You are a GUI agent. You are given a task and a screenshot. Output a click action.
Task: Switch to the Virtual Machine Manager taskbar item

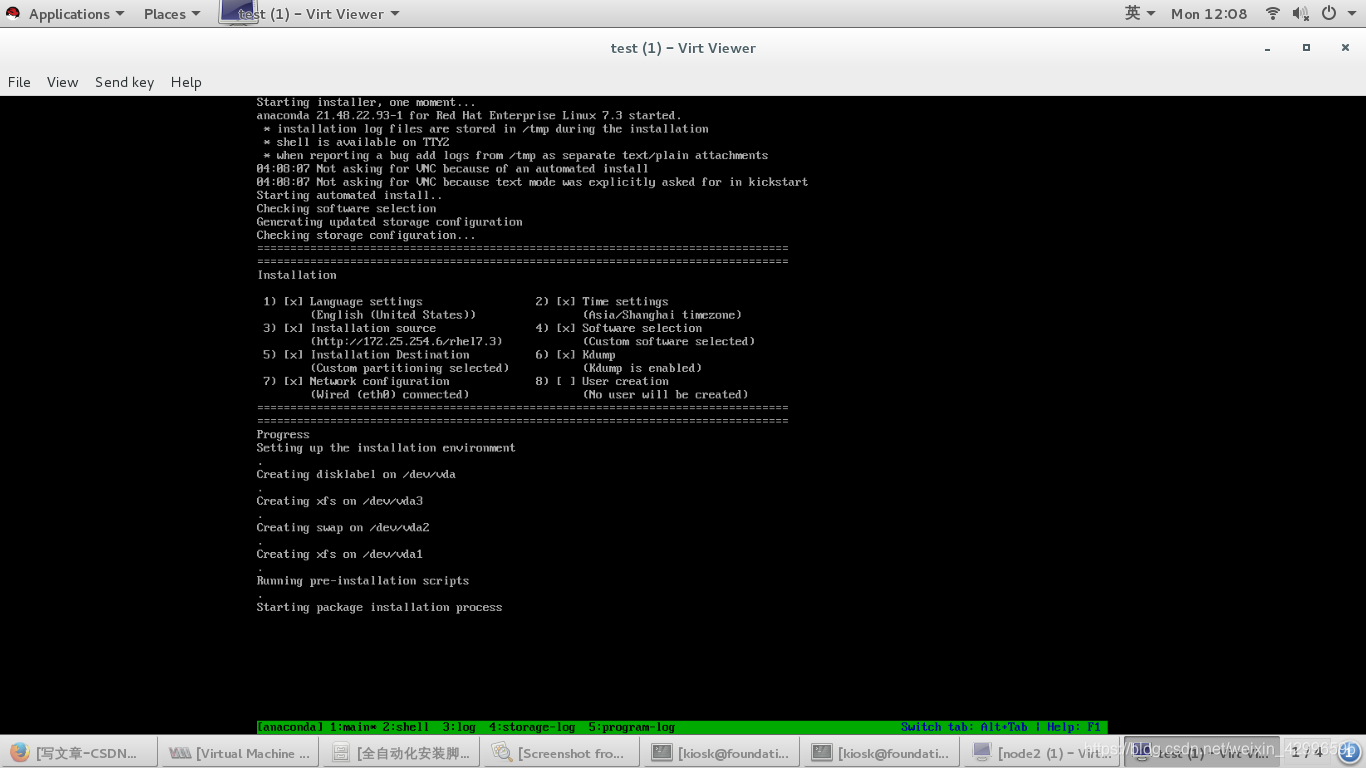point(239,753)
